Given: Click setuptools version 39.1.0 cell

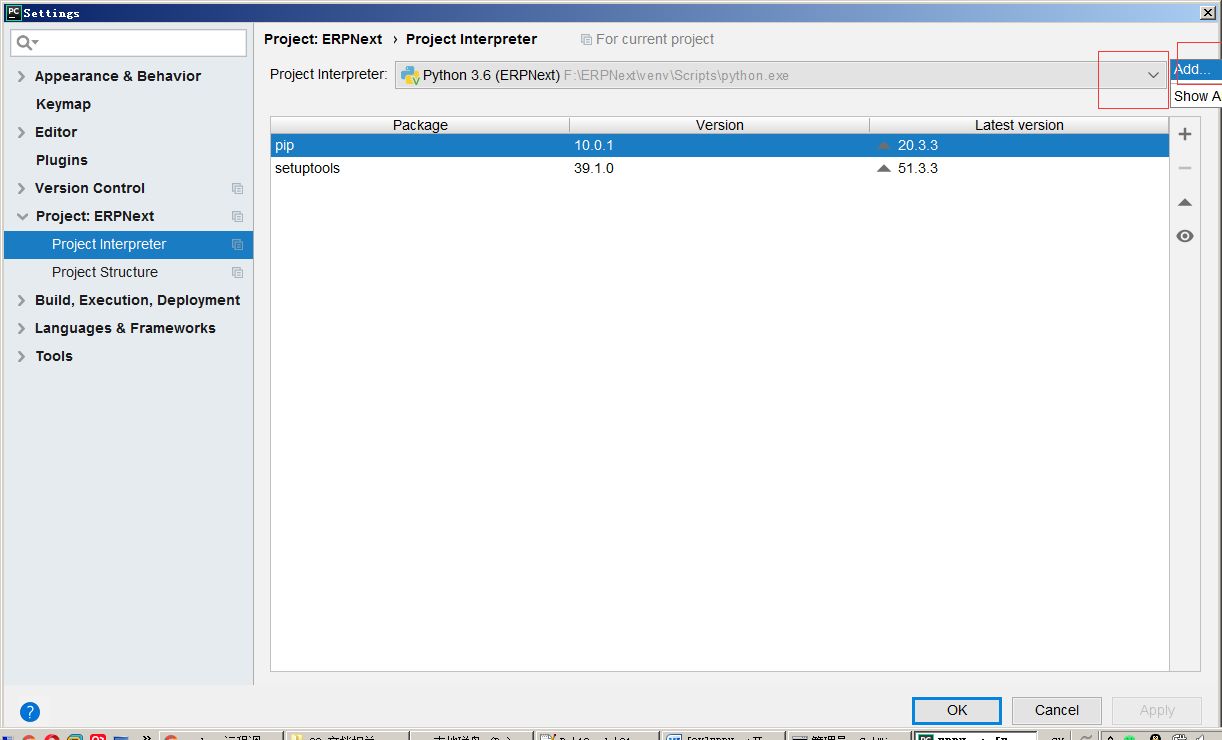Looking at the screenshot, I should [x=594, y=168].
